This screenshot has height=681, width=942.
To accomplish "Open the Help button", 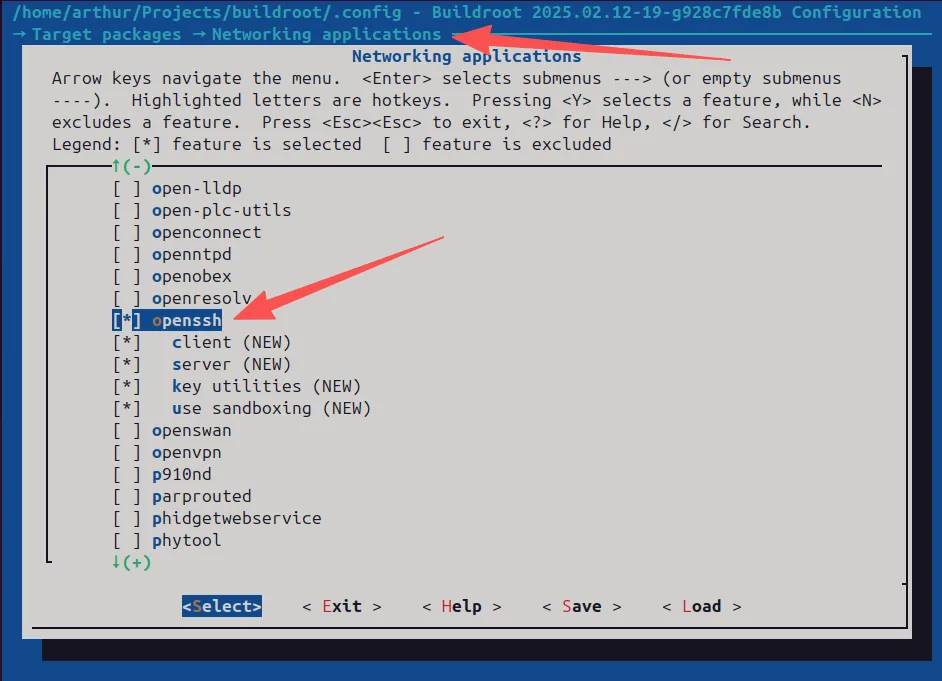I will coord(461,607).
